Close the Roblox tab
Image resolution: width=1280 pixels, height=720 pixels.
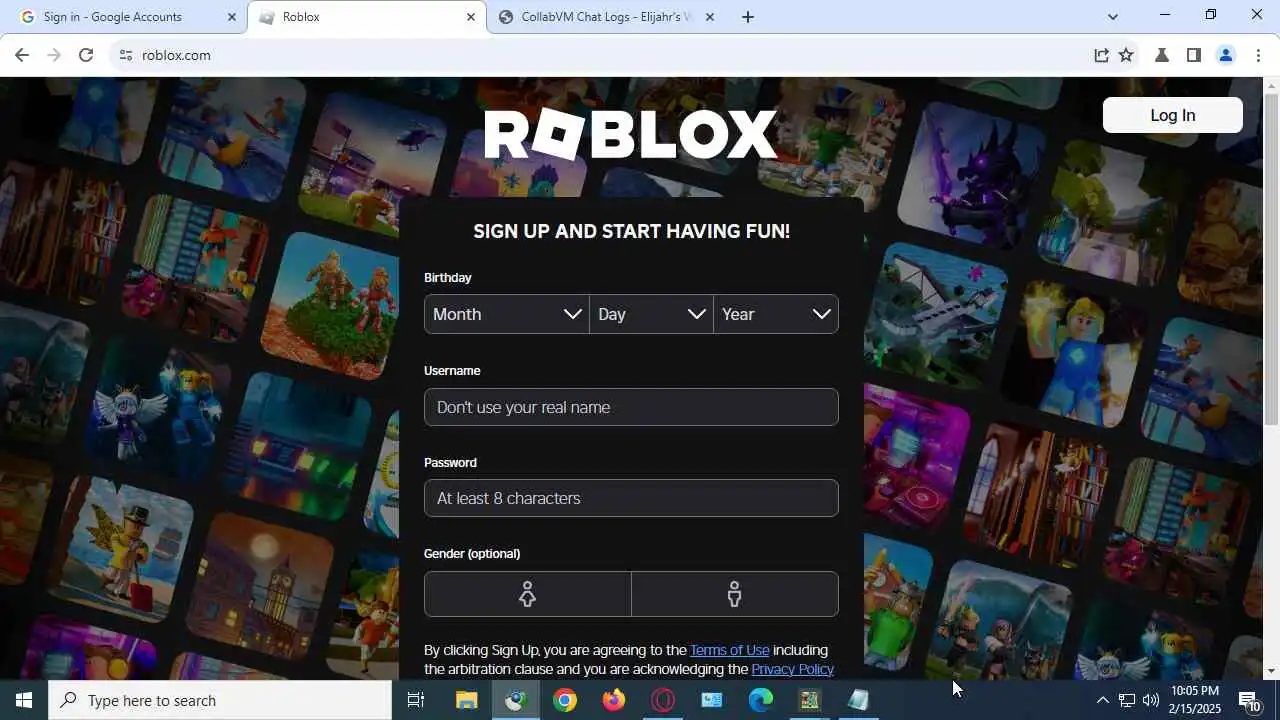pos(471,17)
